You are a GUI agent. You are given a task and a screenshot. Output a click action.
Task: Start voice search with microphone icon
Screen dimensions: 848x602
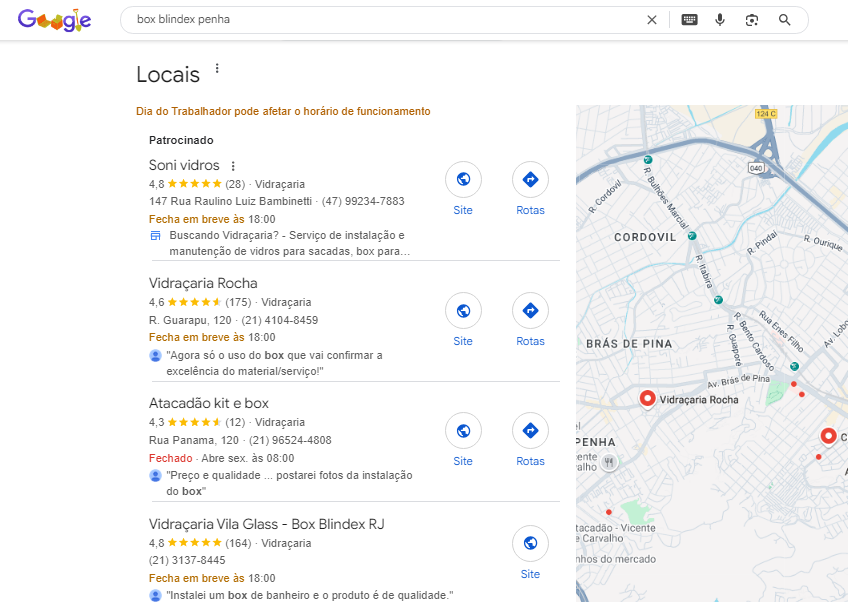pos(720,20)
